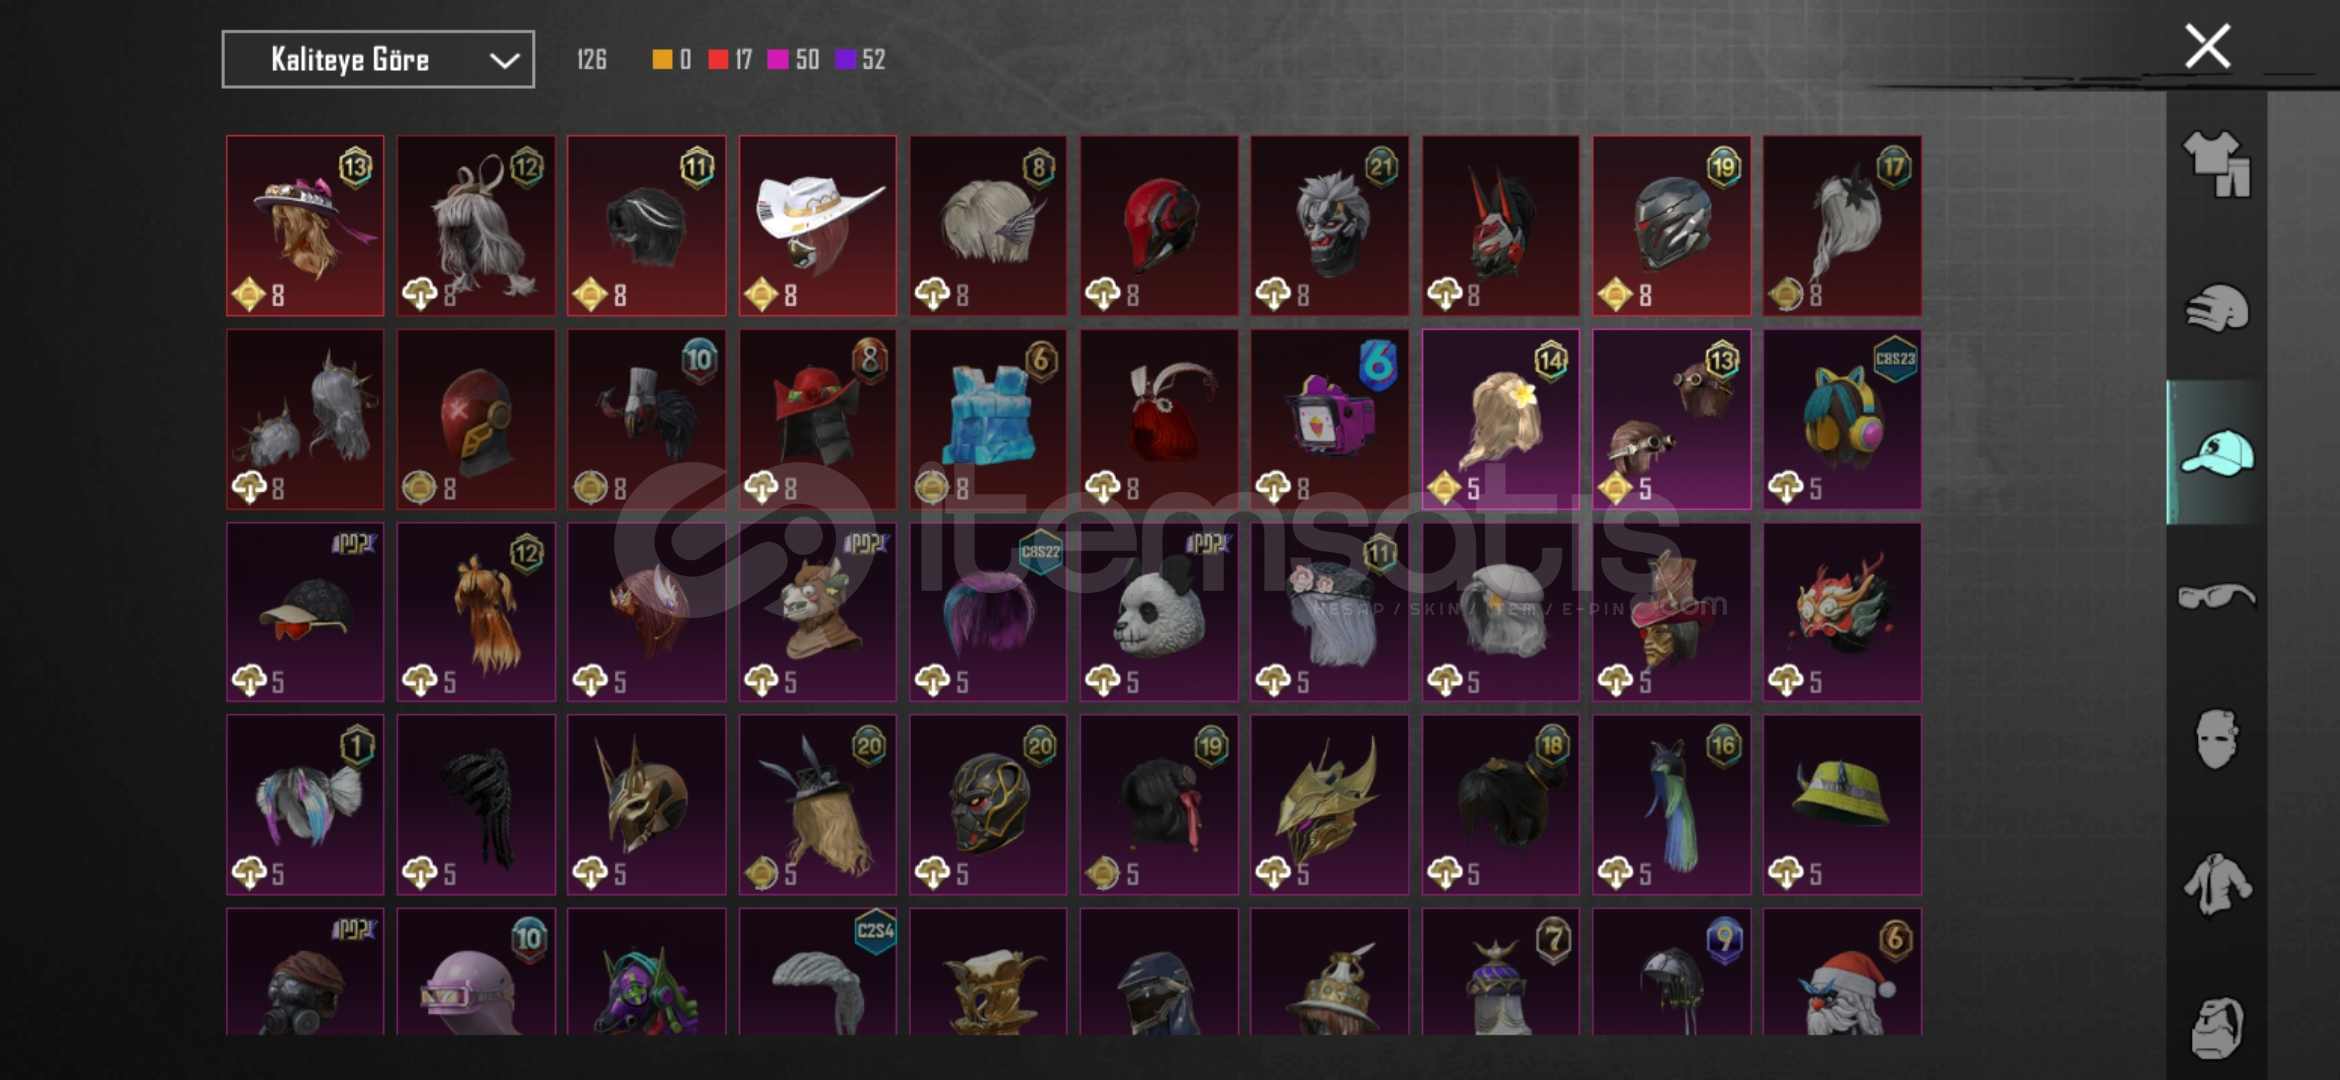Filter by the pink quality swatch showing 50
Screen dimensions: 2340x1080
click(x=793, y=60)
